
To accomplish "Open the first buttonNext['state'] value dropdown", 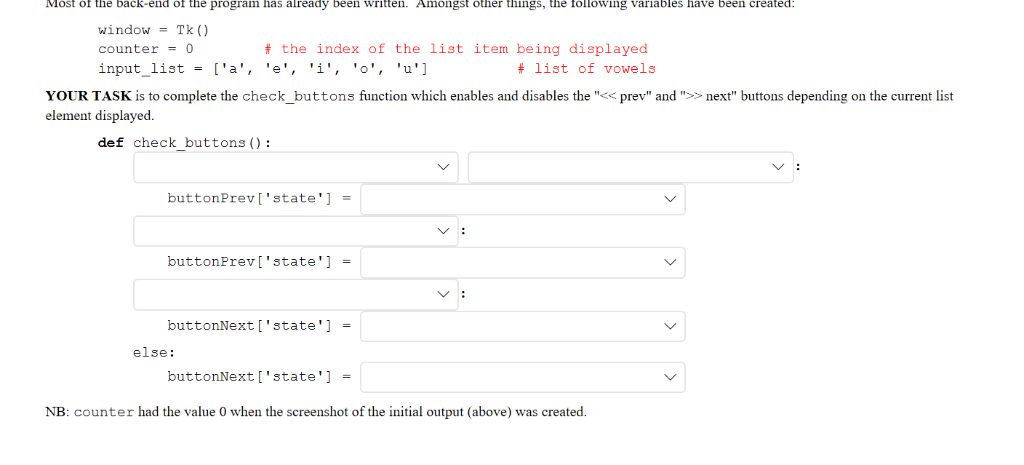I will 522,326.
